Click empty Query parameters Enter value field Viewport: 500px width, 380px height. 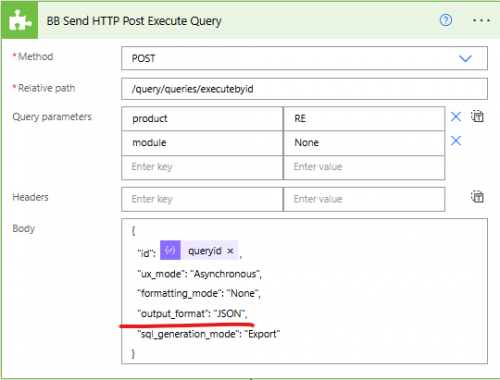(364, 167)
